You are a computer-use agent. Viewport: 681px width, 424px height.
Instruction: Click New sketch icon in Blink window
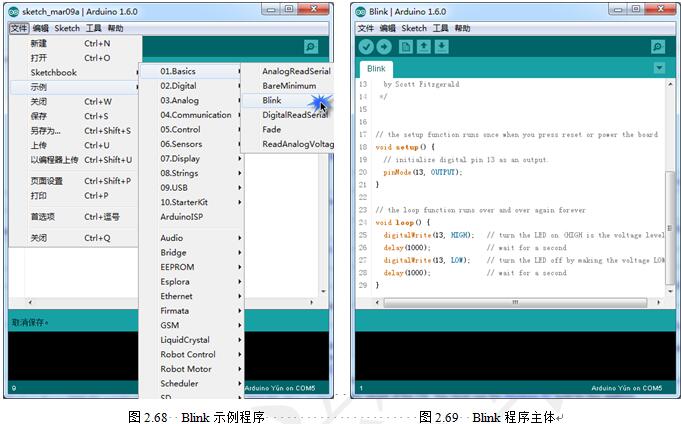click(x=406, y=46)
